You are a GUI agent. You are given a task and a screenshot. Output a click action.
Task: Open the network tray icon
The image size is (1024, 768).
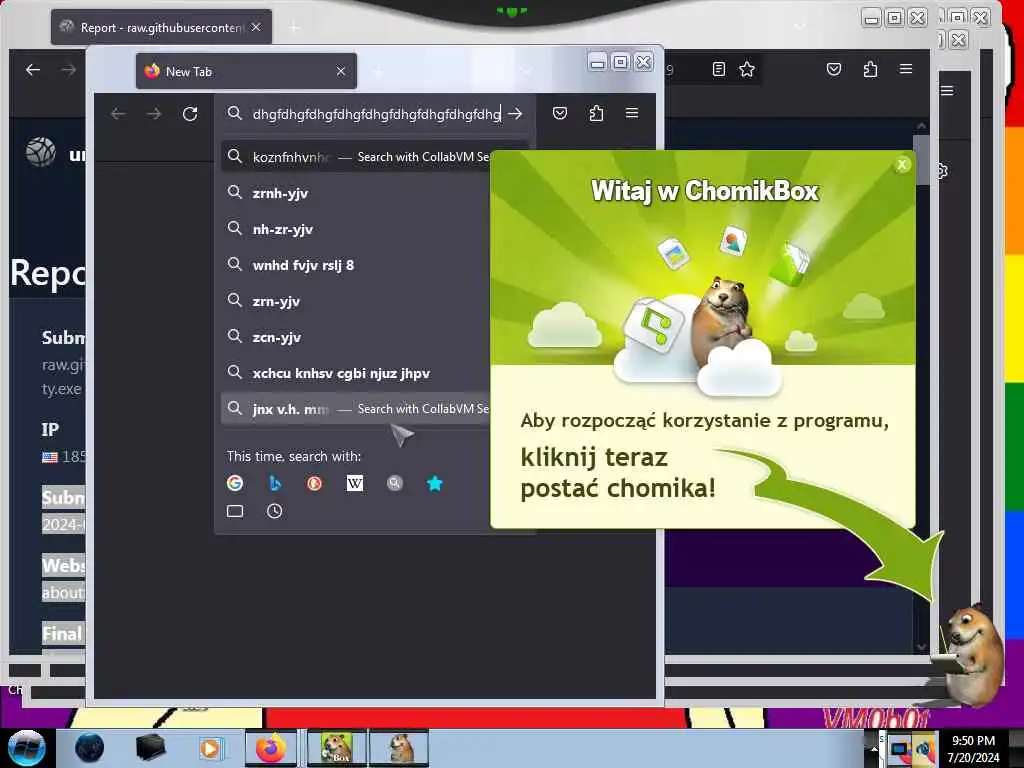(898, 750)
